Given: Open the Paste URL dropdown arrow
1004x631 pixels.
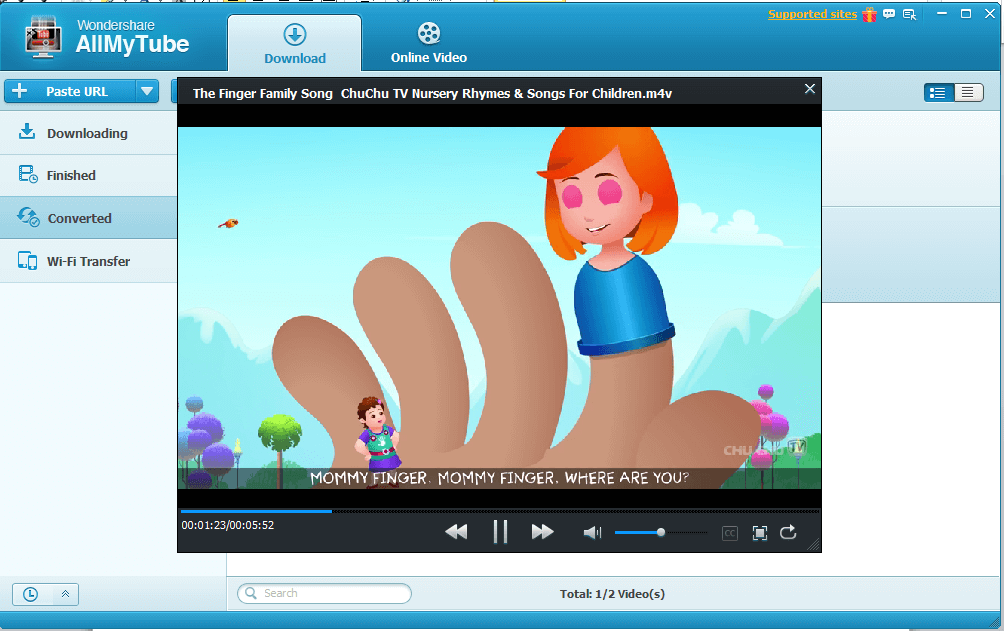Looking at the screenshot, I should point(147,92).
